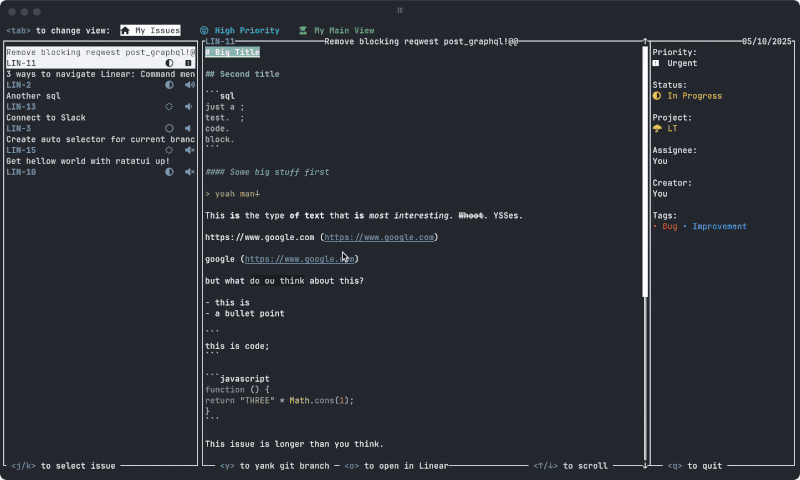Click the '<↑/↓> to scroll' hint
This screenshot has height=480, width=800.
click(x=570, y=466)
